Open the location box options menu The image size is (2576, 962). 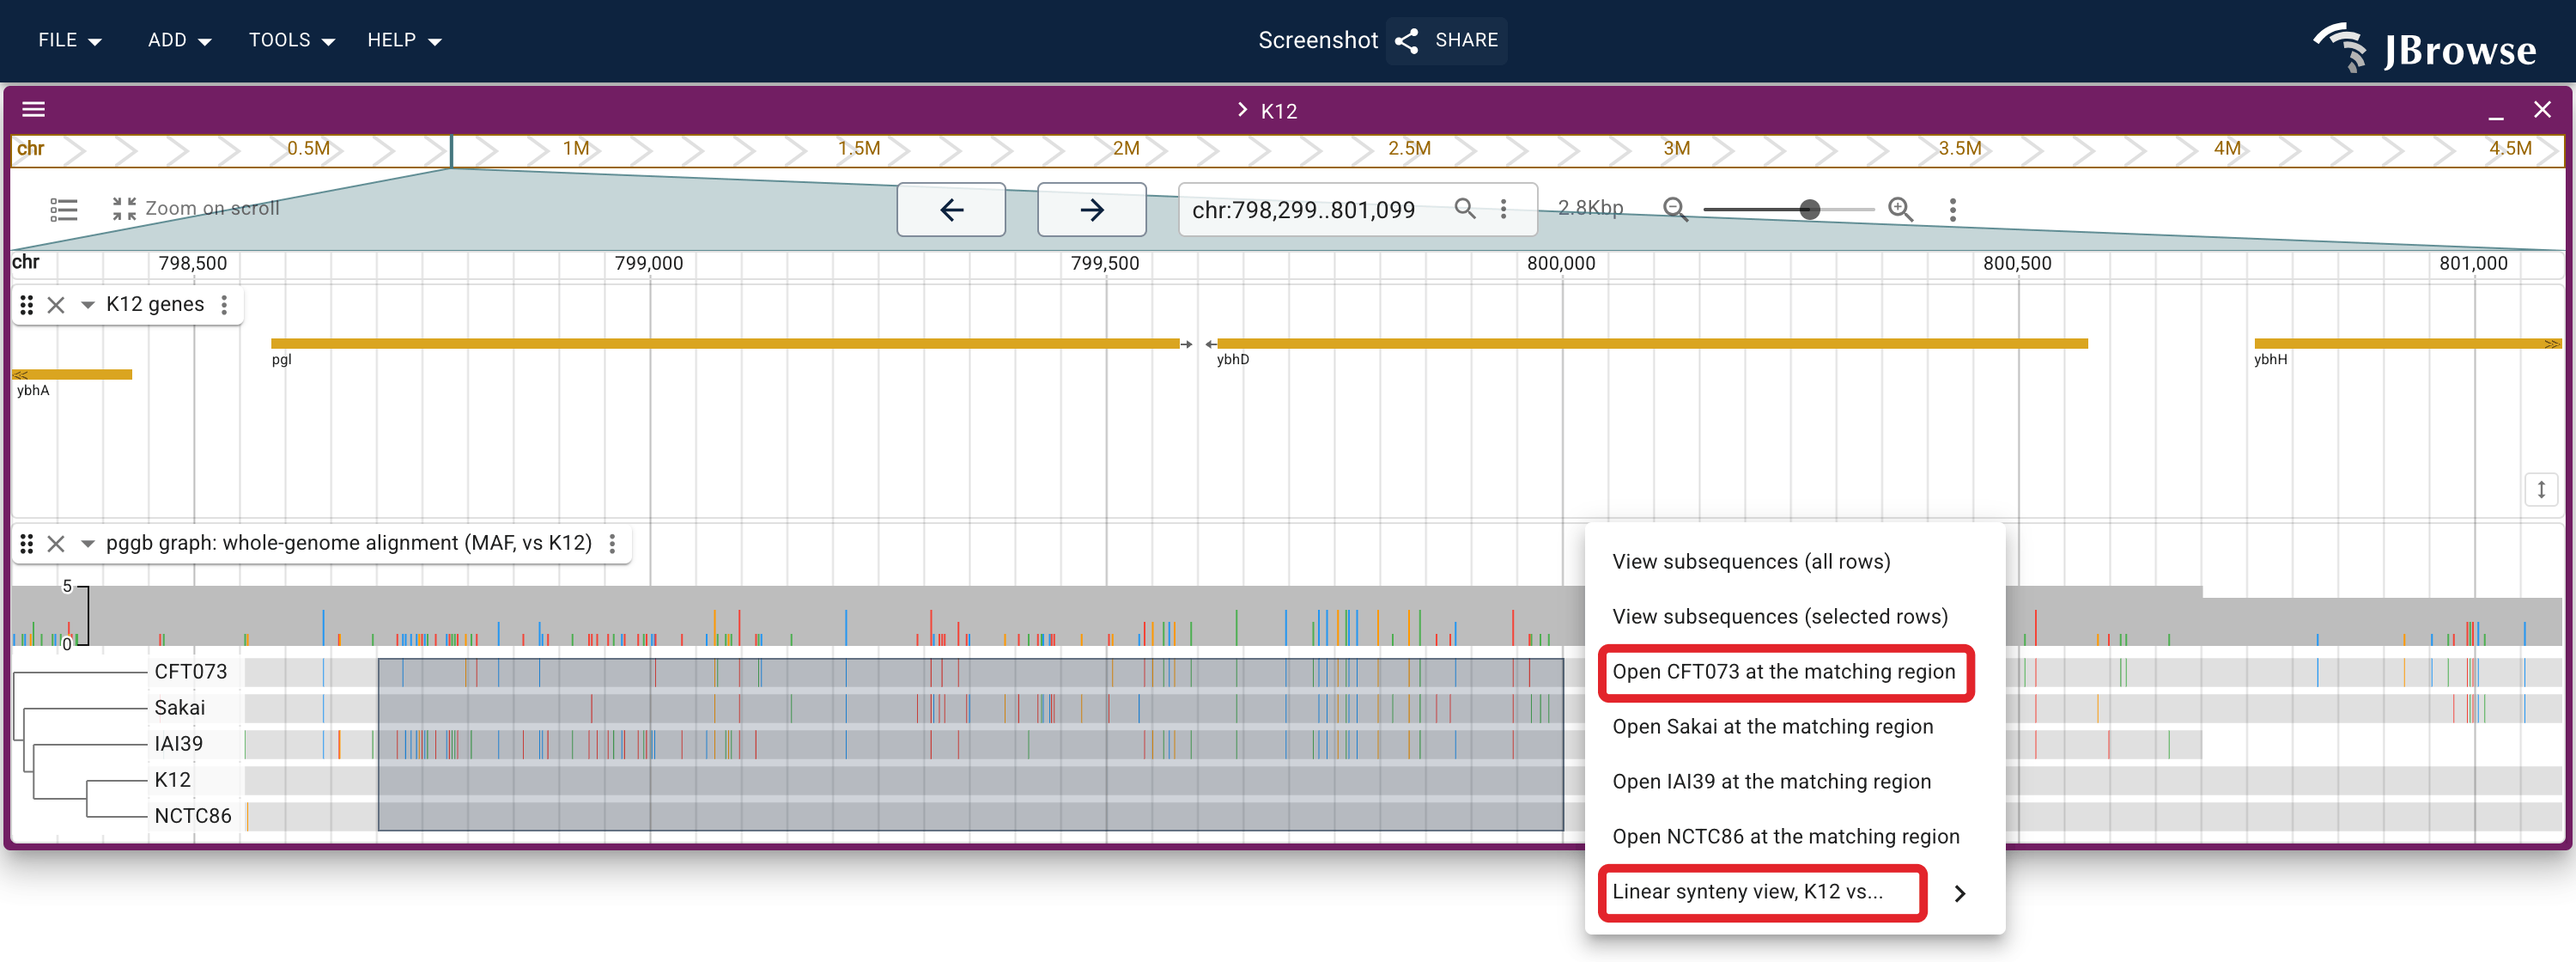[1503, 208]
